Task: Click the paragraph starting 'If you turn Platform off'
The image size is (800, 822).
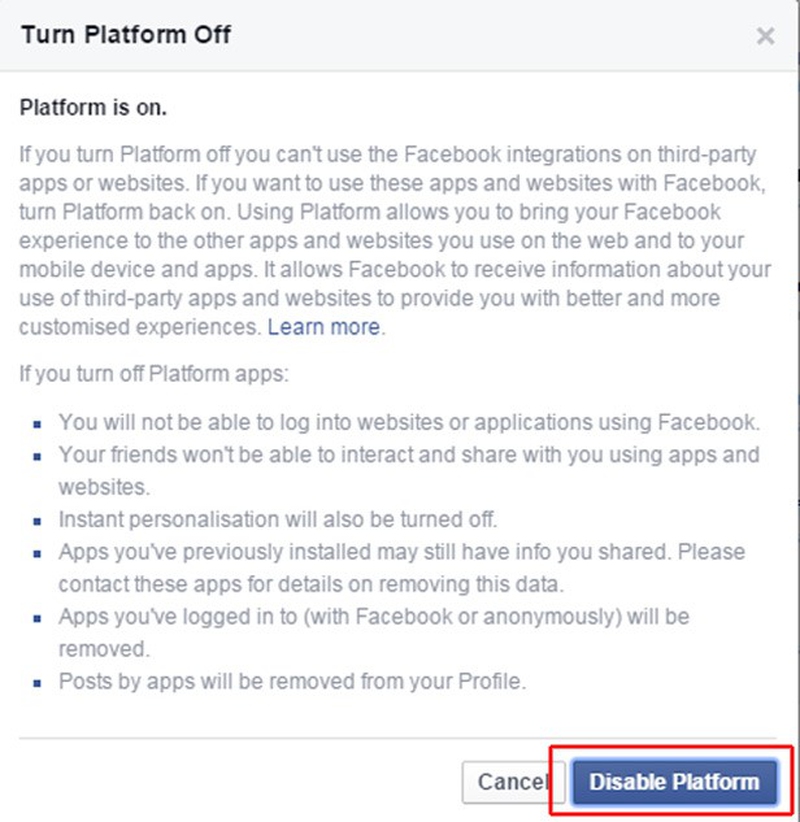Action: click(x=395, y=241)
